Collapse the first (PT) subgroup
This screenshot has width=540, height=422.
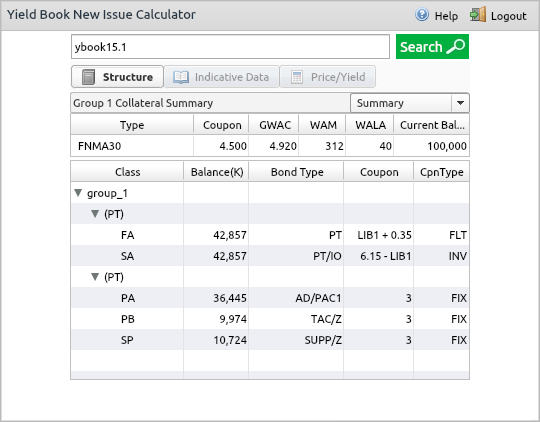point(95,214)
